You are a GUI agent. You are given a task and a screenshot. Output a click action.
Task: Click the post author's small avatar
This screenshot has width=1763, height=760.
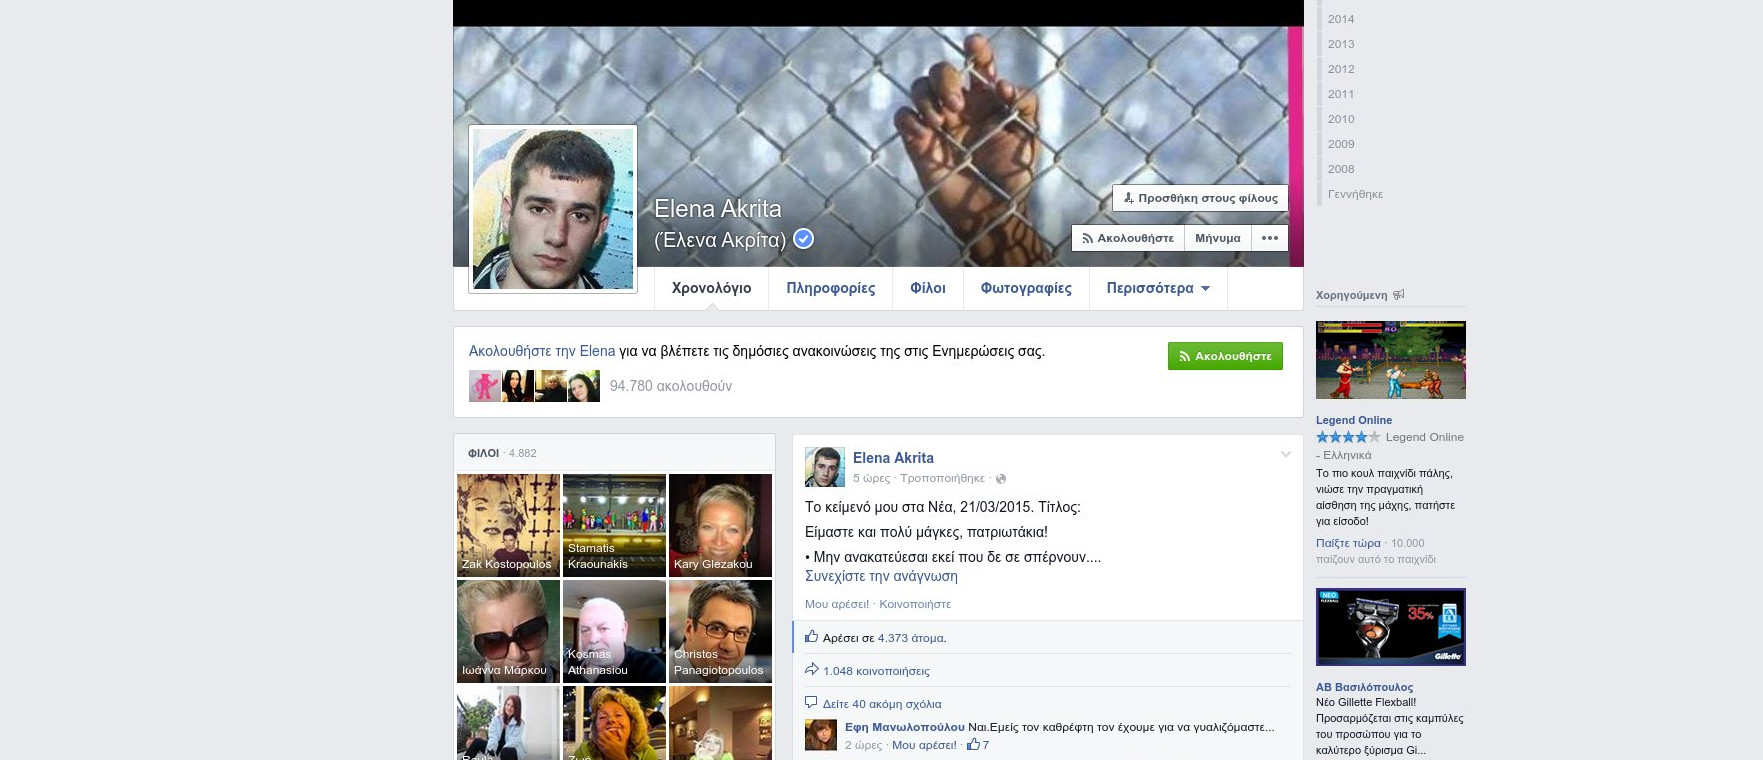click(x=825, y=467)
